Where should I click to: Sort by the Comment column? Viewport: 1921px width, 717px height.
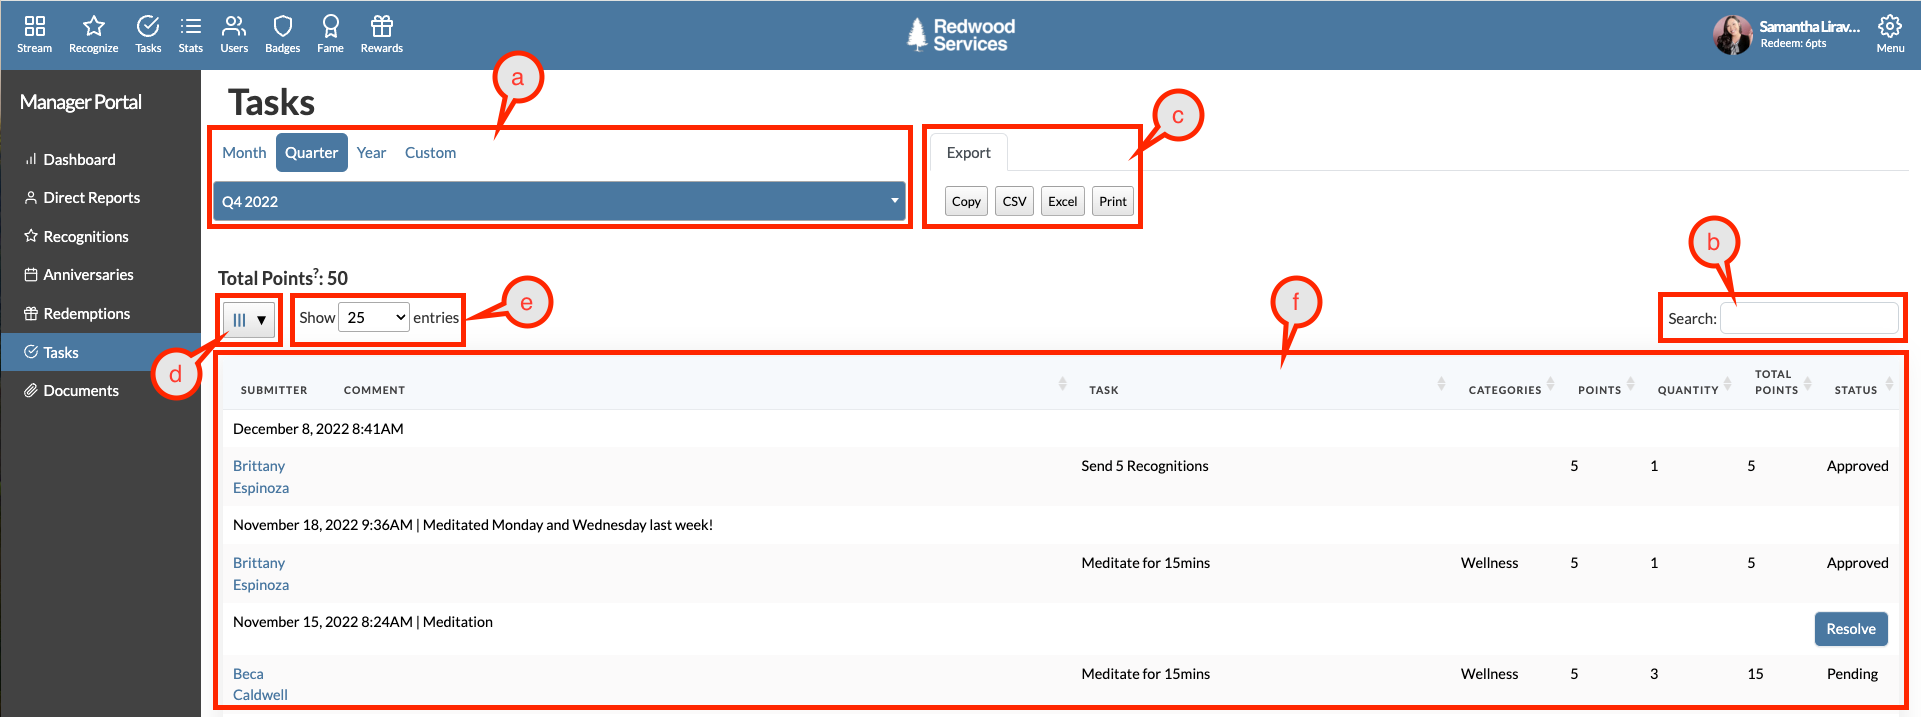(374, 390)
